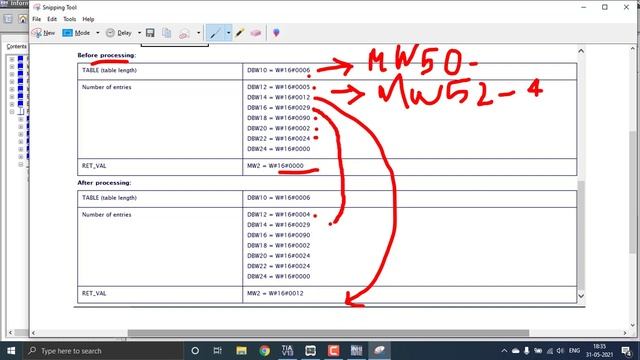Open clock showing 18:35

click(599, 351)
